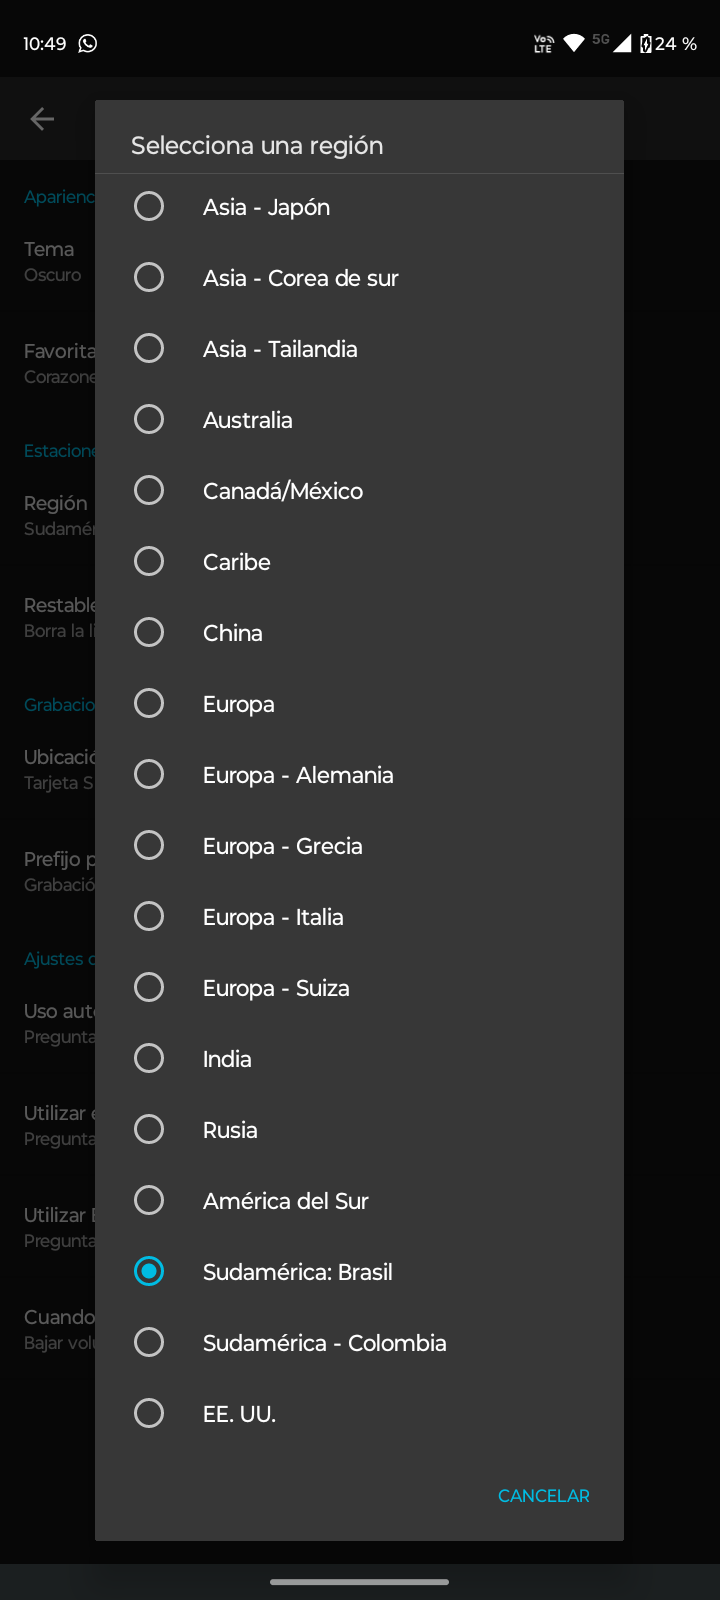
Task: Tap the back arrow icon
Action: click(42, 119)
